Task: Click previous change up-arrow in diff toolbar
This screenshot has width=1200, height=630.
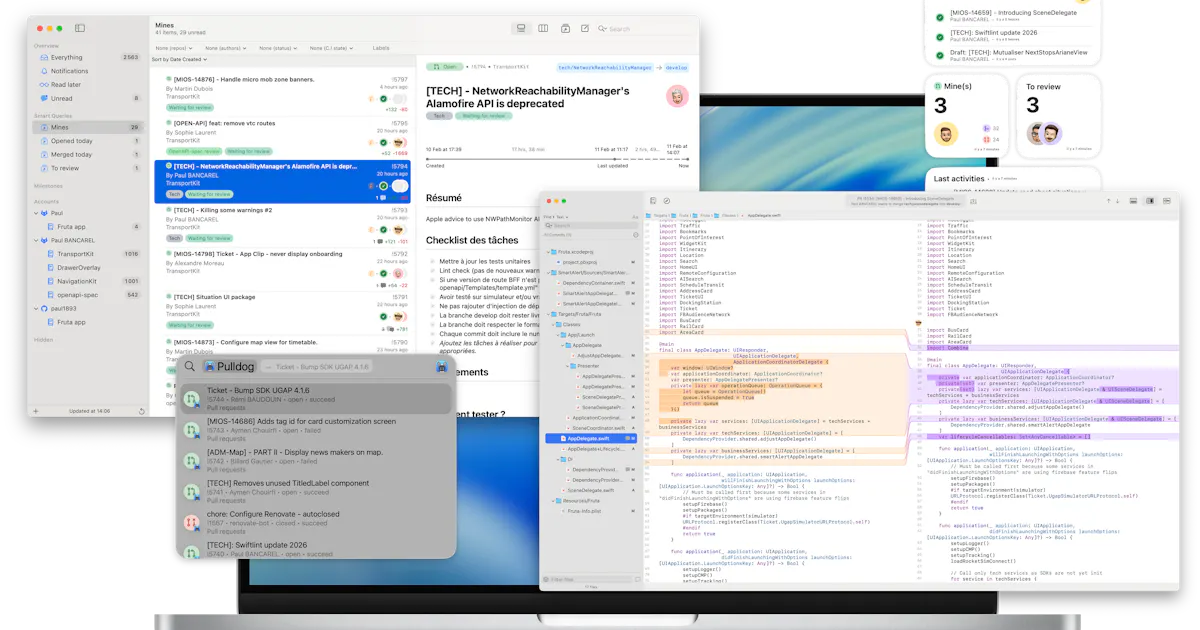Action: pos(1108,201)
